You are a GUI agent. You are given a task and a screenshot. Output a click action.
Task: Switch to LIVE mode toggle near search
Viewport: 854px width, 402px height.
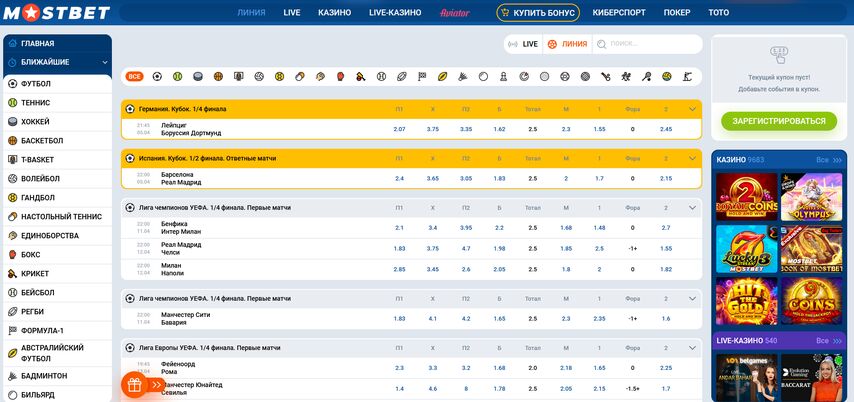coord(523,44)
